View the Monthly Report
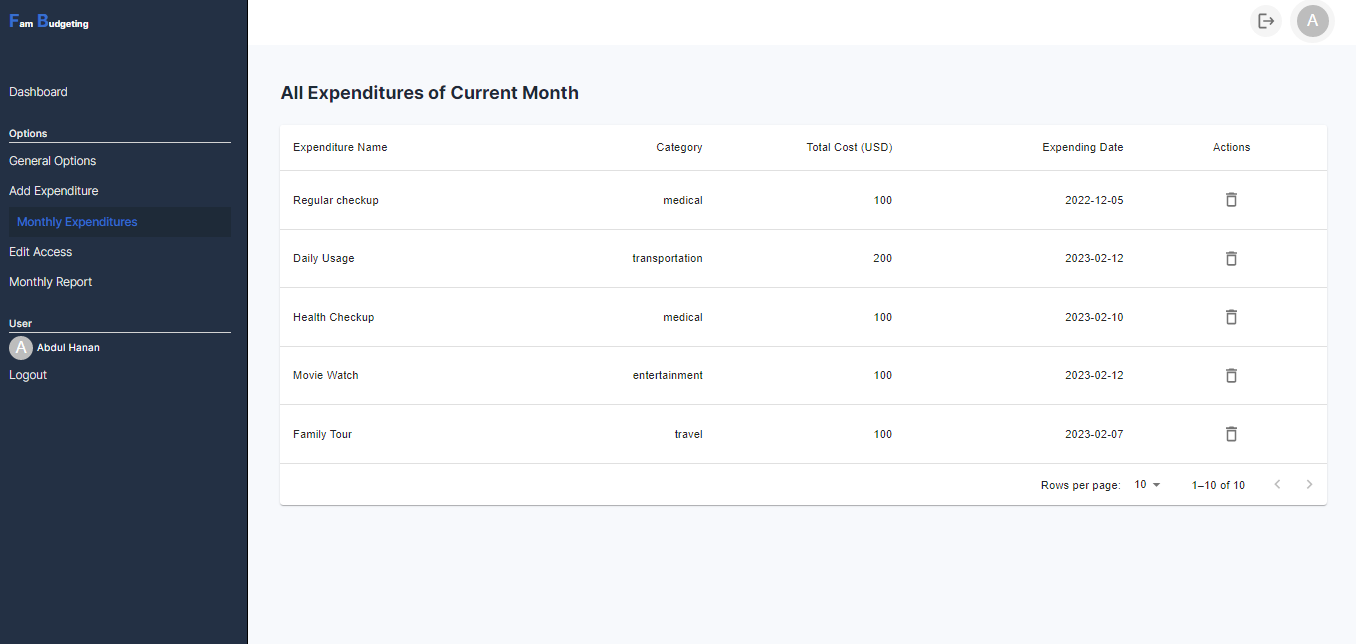The height and width of the screenshot is (644, 1356). (51, 282)
